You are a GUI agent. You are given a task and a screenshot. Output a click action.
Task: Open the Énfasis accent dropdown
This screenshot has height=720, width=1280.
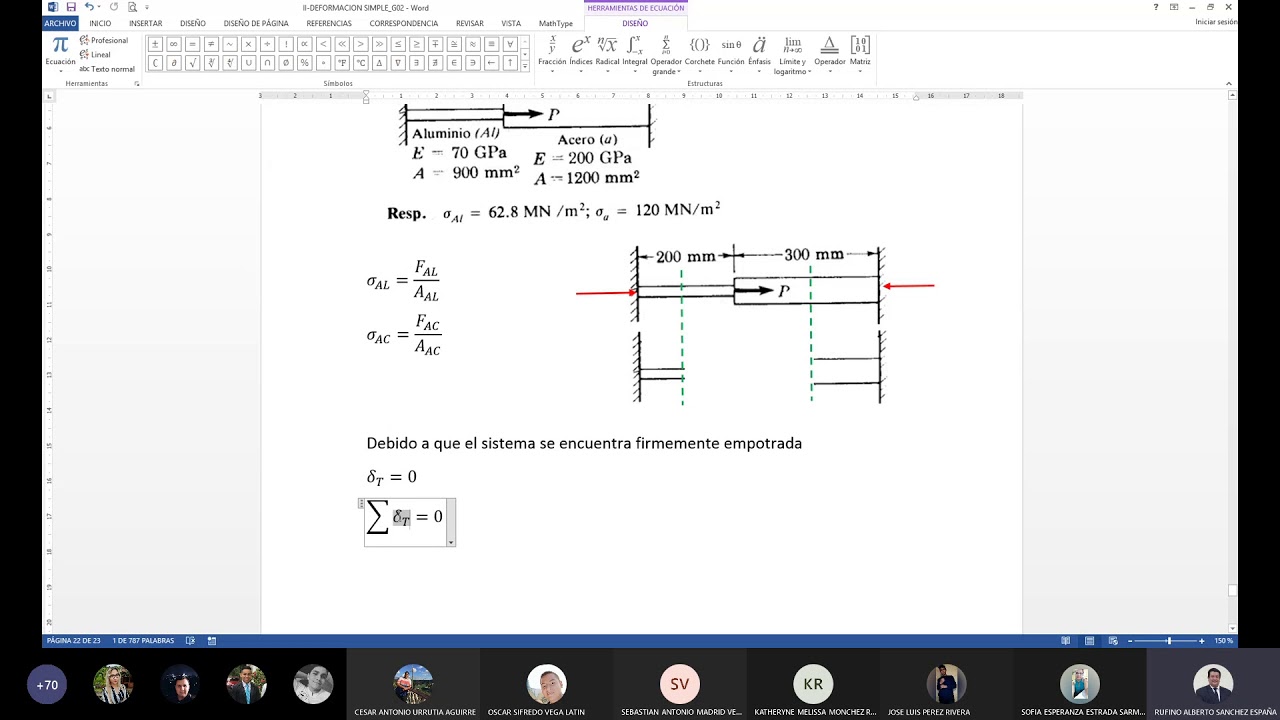coord(759,52)
